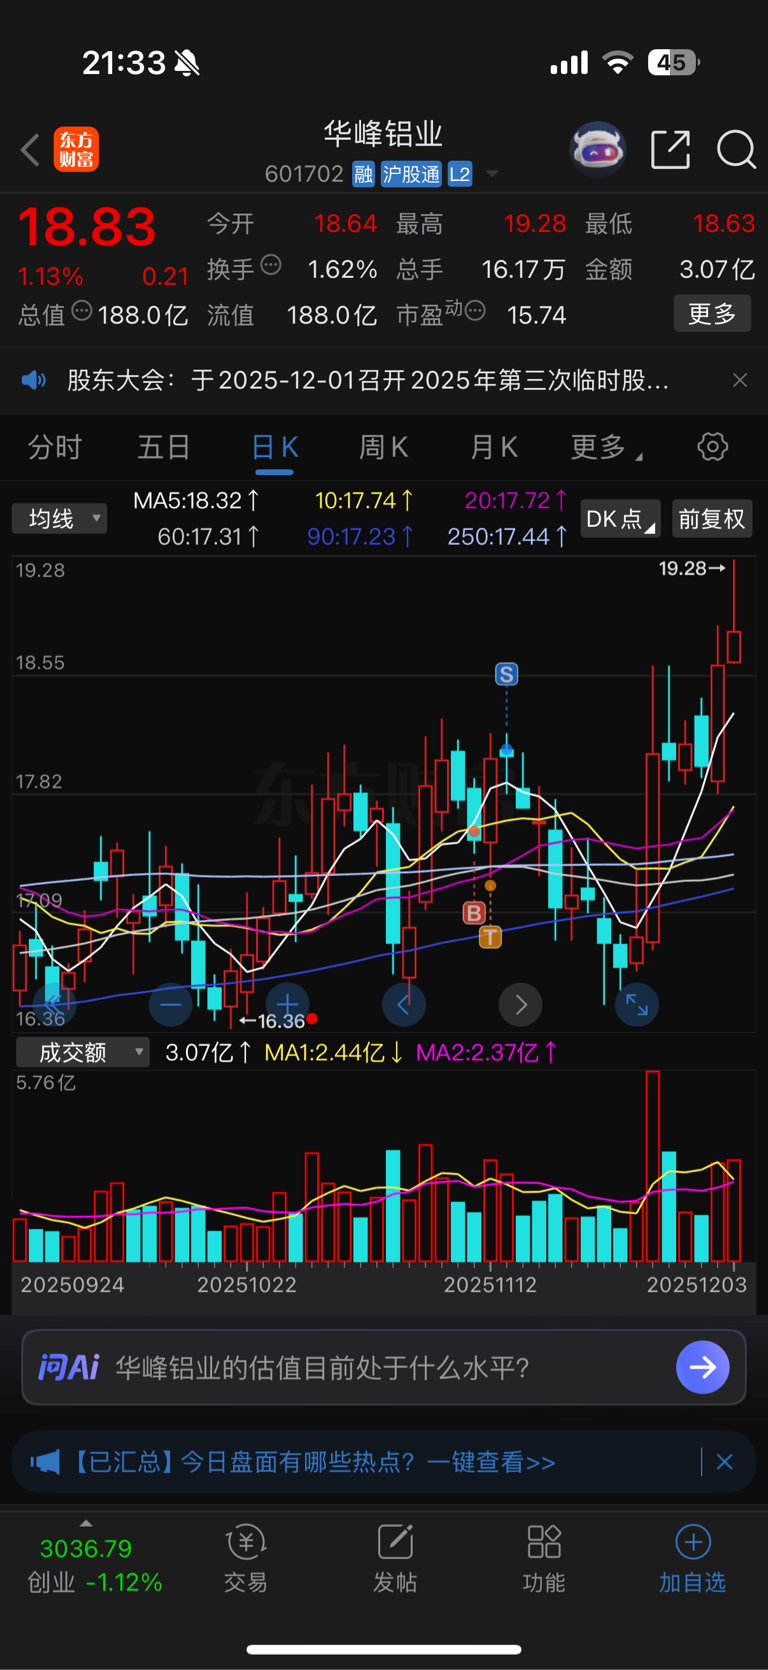Zoom in chart with plus button
The width and height of the screenshot is (768, 1670).
click(x=287, y=1004)
